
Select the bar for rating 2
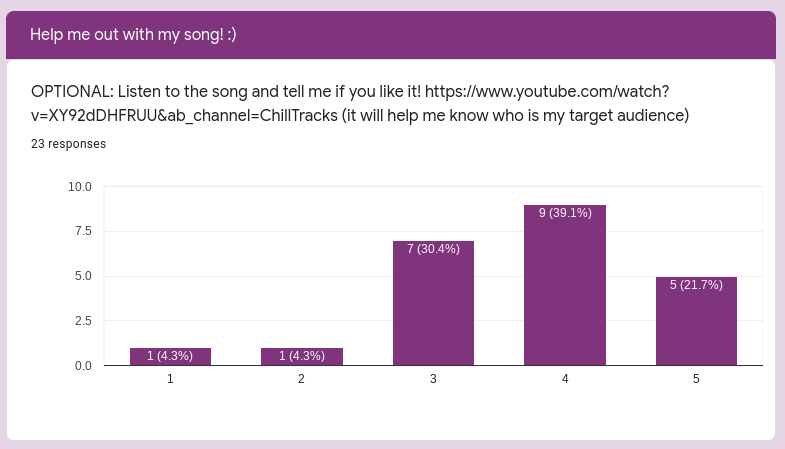click(x=302, y=357)
